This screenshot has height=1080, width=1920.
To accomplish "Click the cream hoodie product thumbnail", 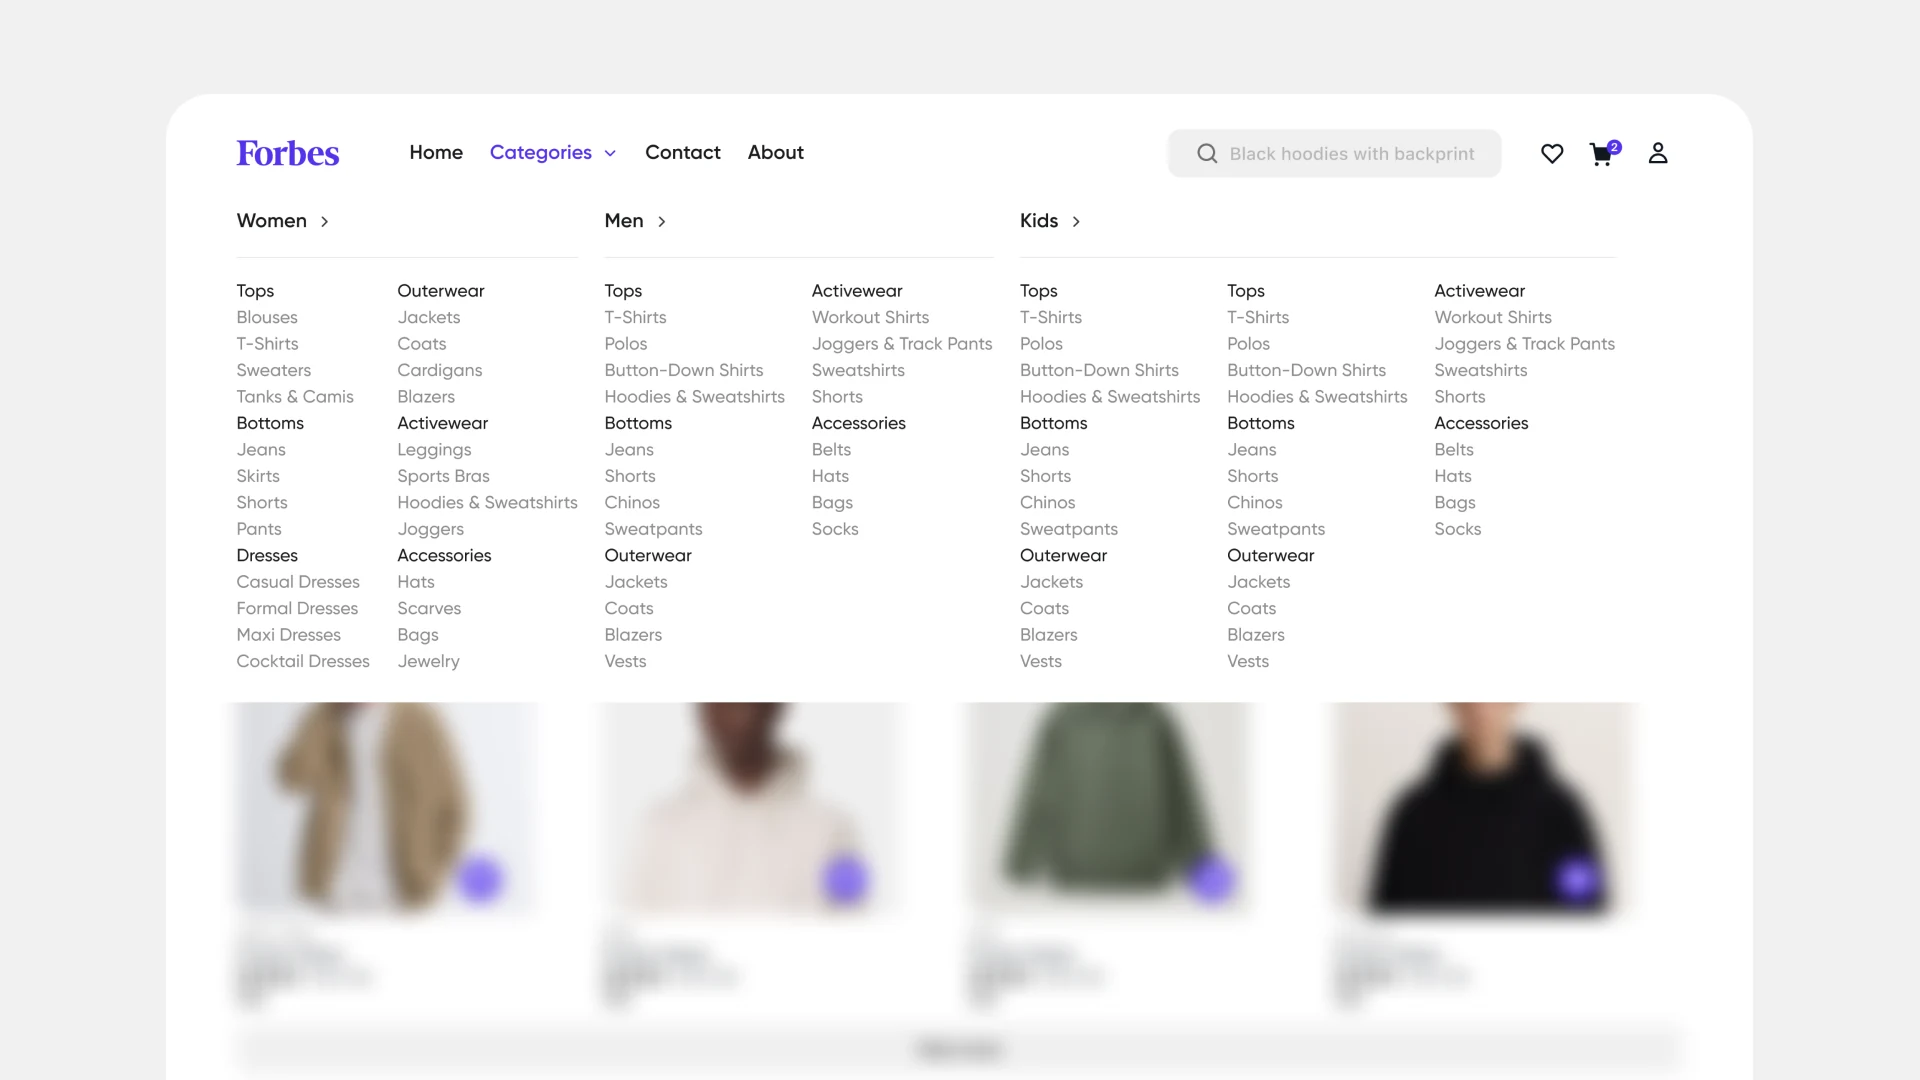I will point(752,808).
